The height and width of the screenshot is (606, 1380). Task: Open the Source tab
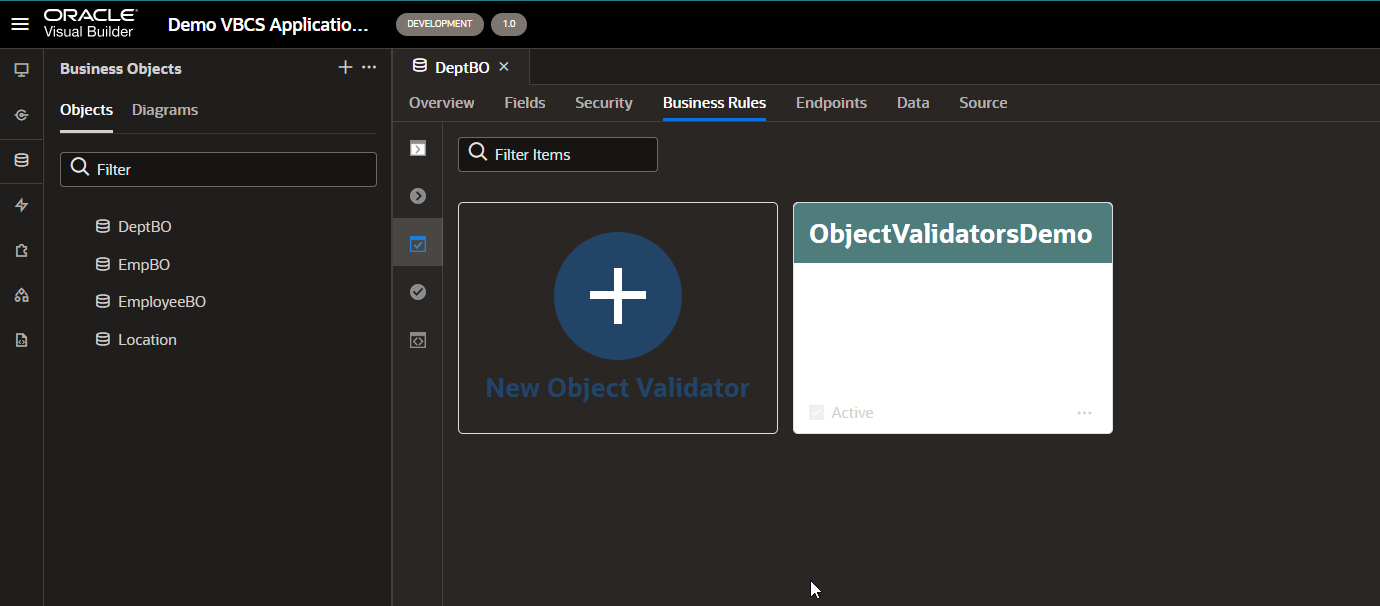[983, 103]
